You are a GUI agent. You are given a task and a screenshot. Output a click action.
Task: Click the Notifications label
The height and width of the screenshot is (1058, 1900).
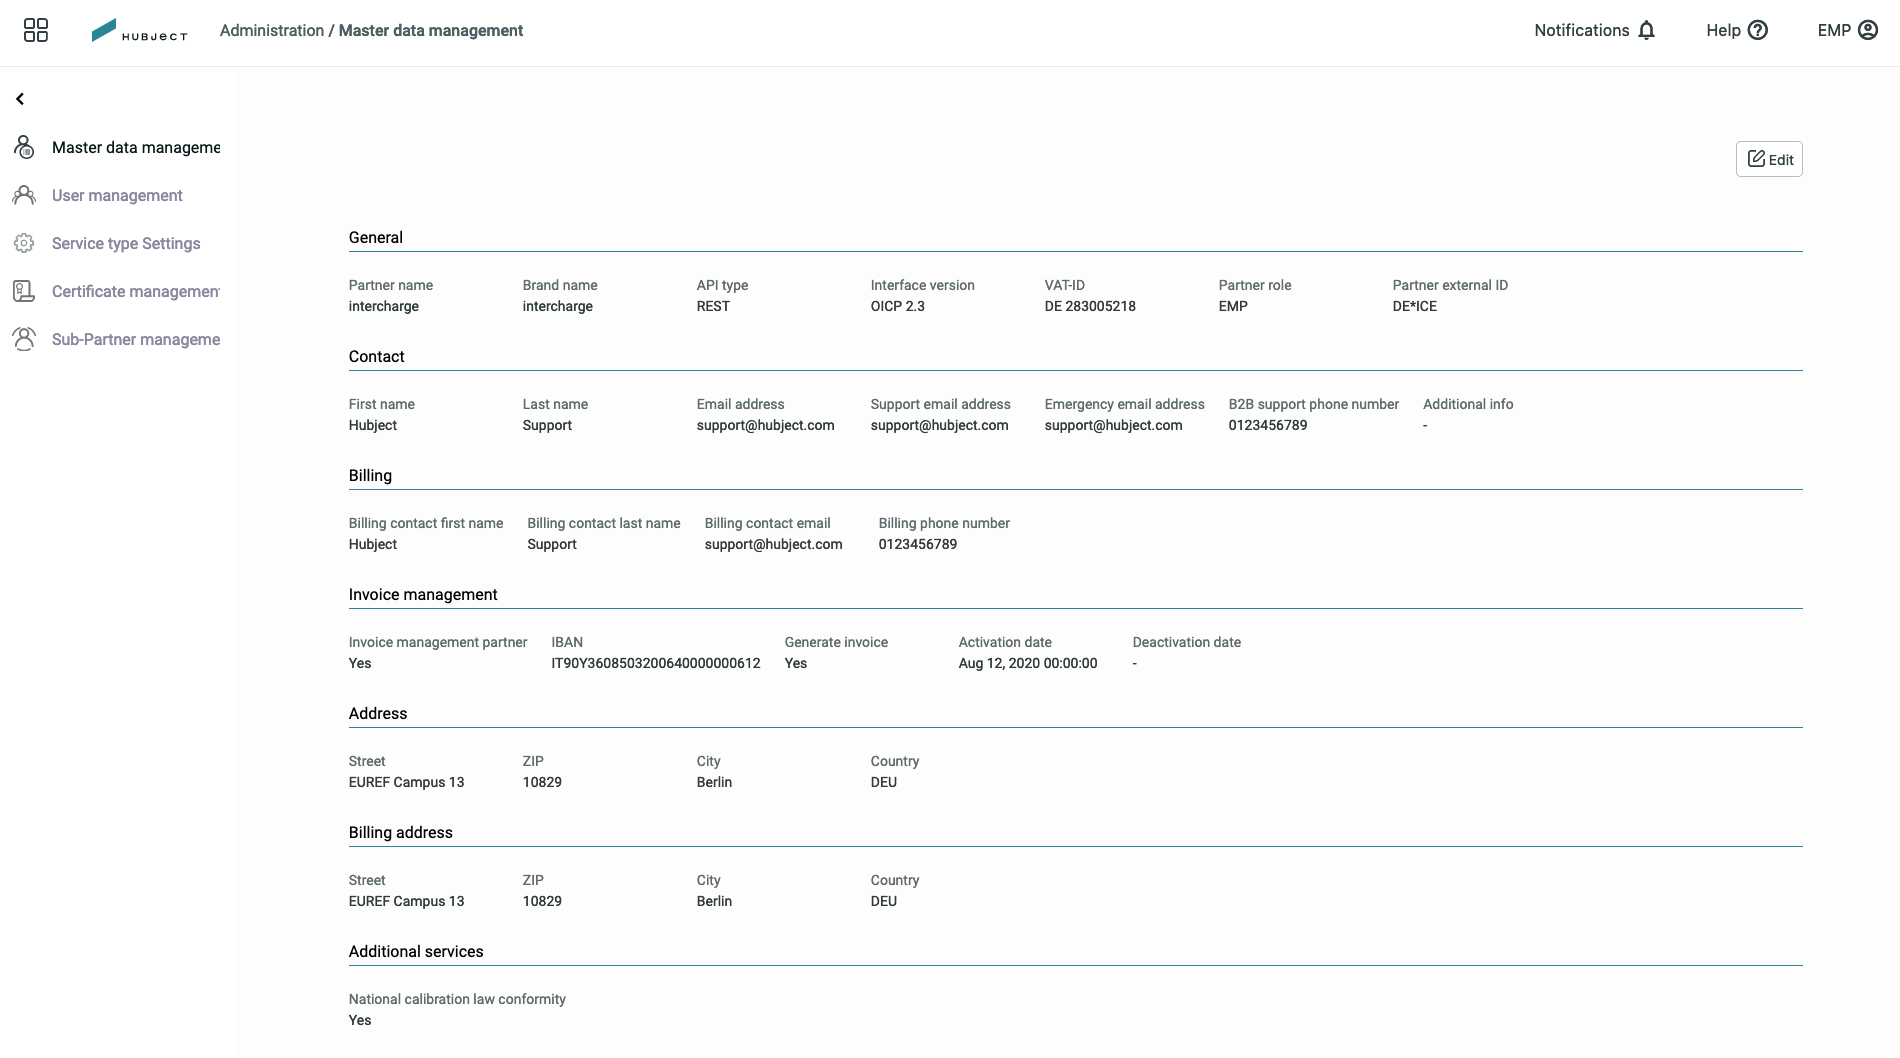[1582, 30]
